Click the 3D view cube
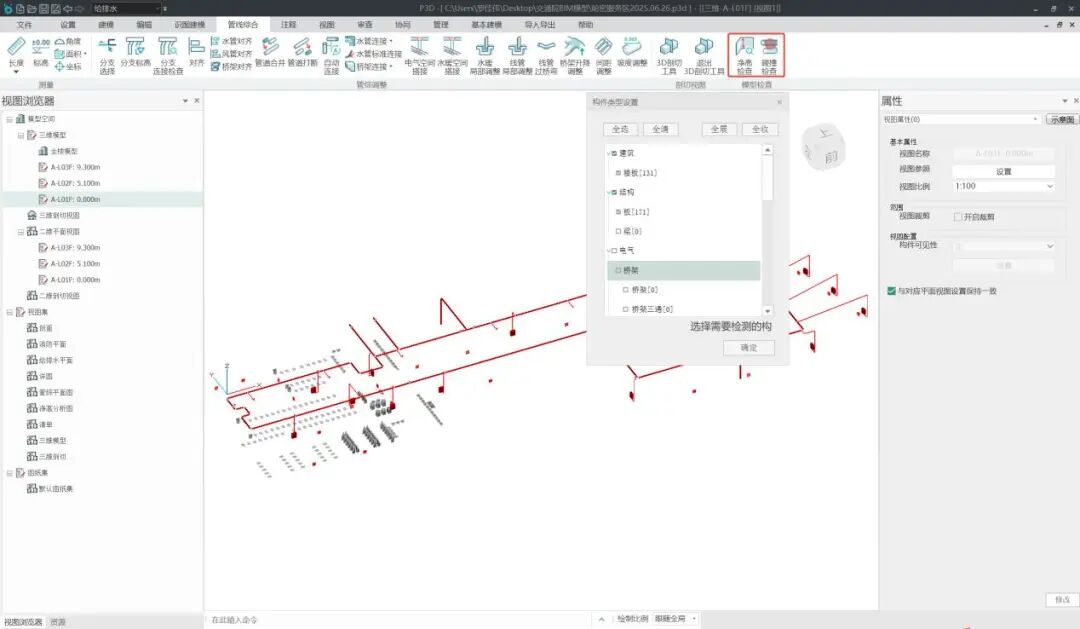The height and width of the screenshot is (629, 1080). click(x=824, y=146)
